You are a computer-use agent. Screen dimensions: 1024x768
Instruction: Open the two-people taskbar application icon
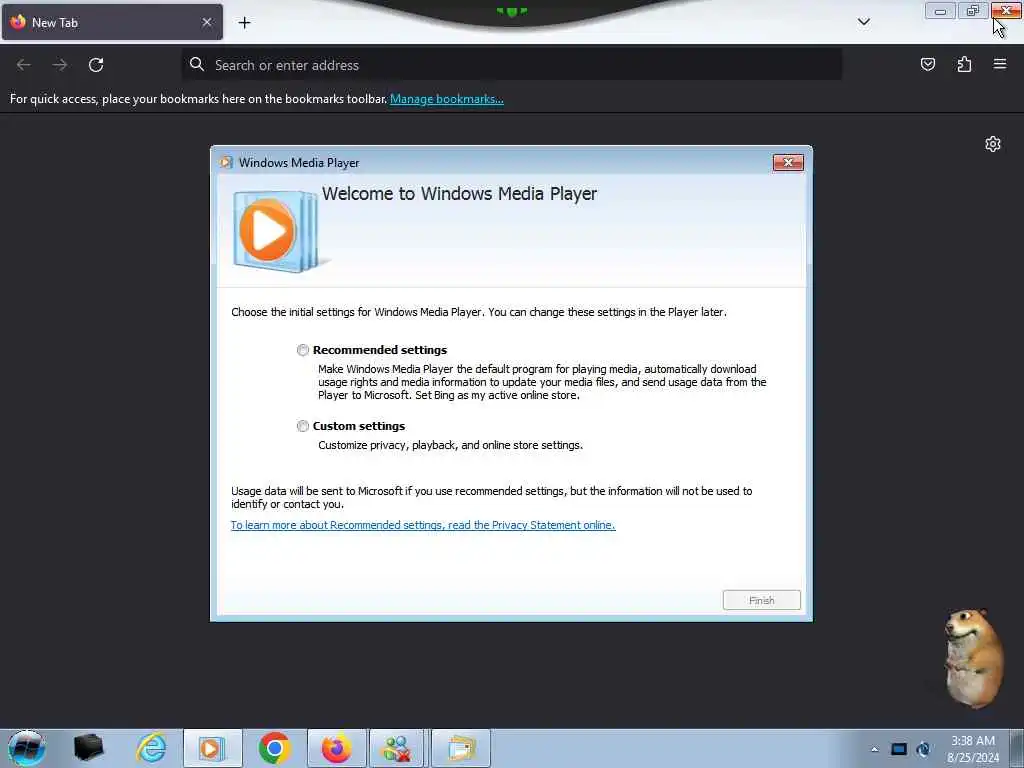tap(397, 748)
